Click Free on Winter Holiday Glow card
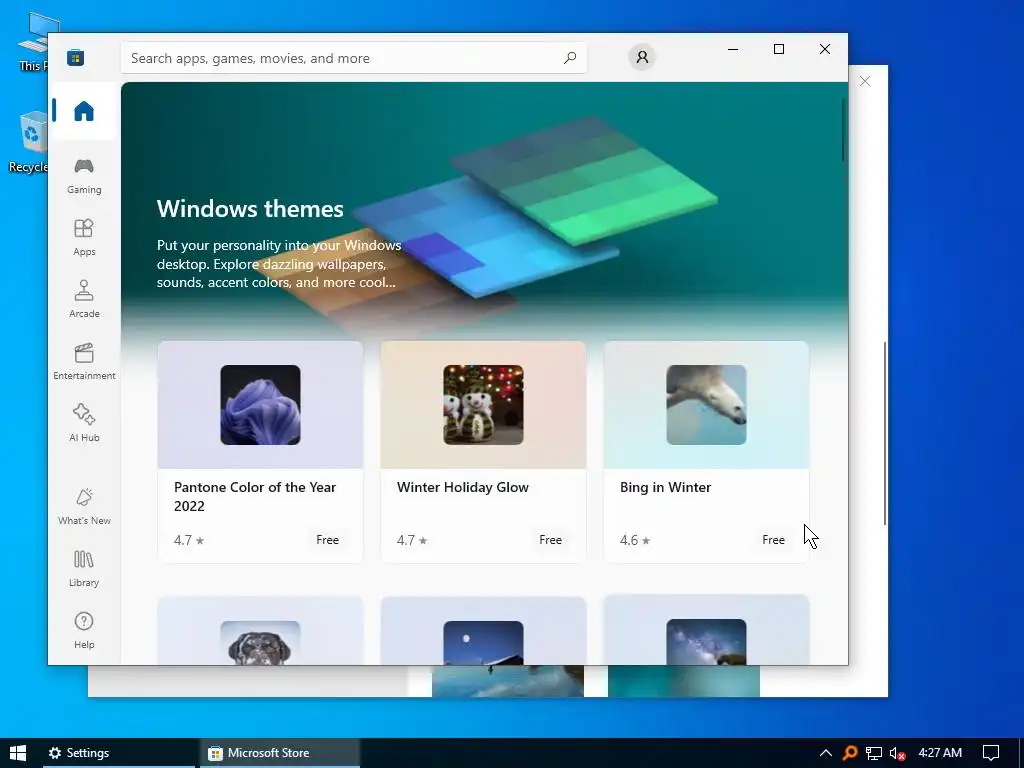The height and width of the screenshot is (768, 1024). [551, 540]
